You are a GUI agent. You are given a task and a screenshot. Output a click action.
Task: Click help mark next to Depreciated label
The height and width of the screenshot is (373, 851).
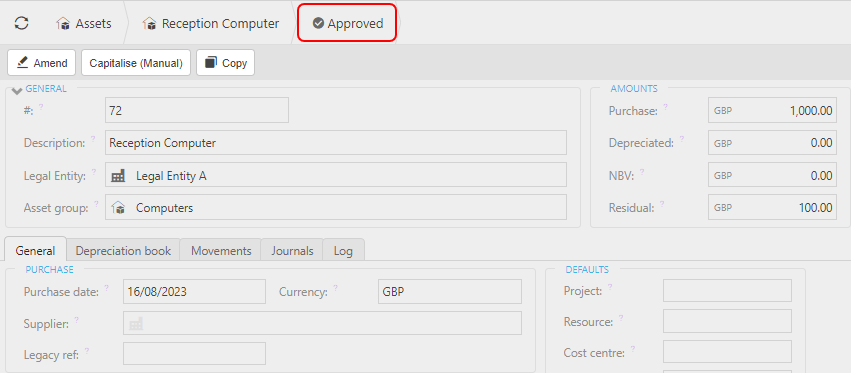[682, 139]
